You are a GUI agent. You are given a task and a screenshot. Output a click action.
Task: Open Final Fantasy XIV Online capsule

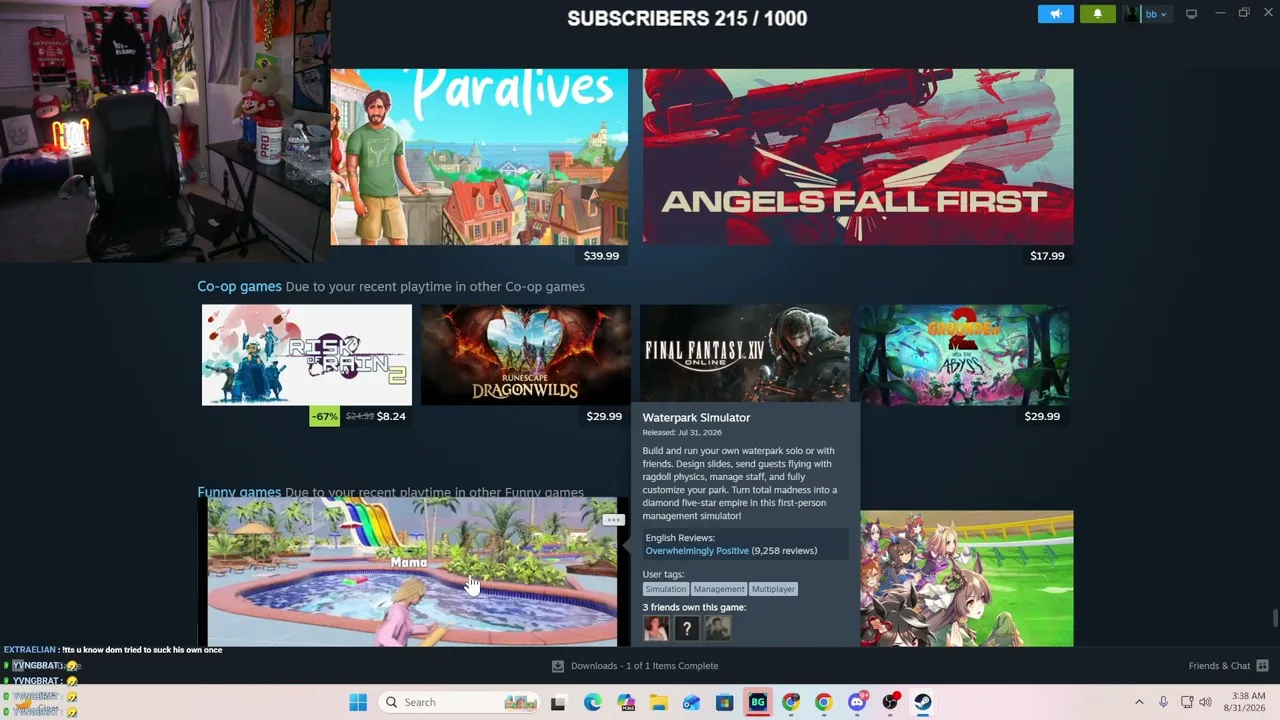click(745, 353)
